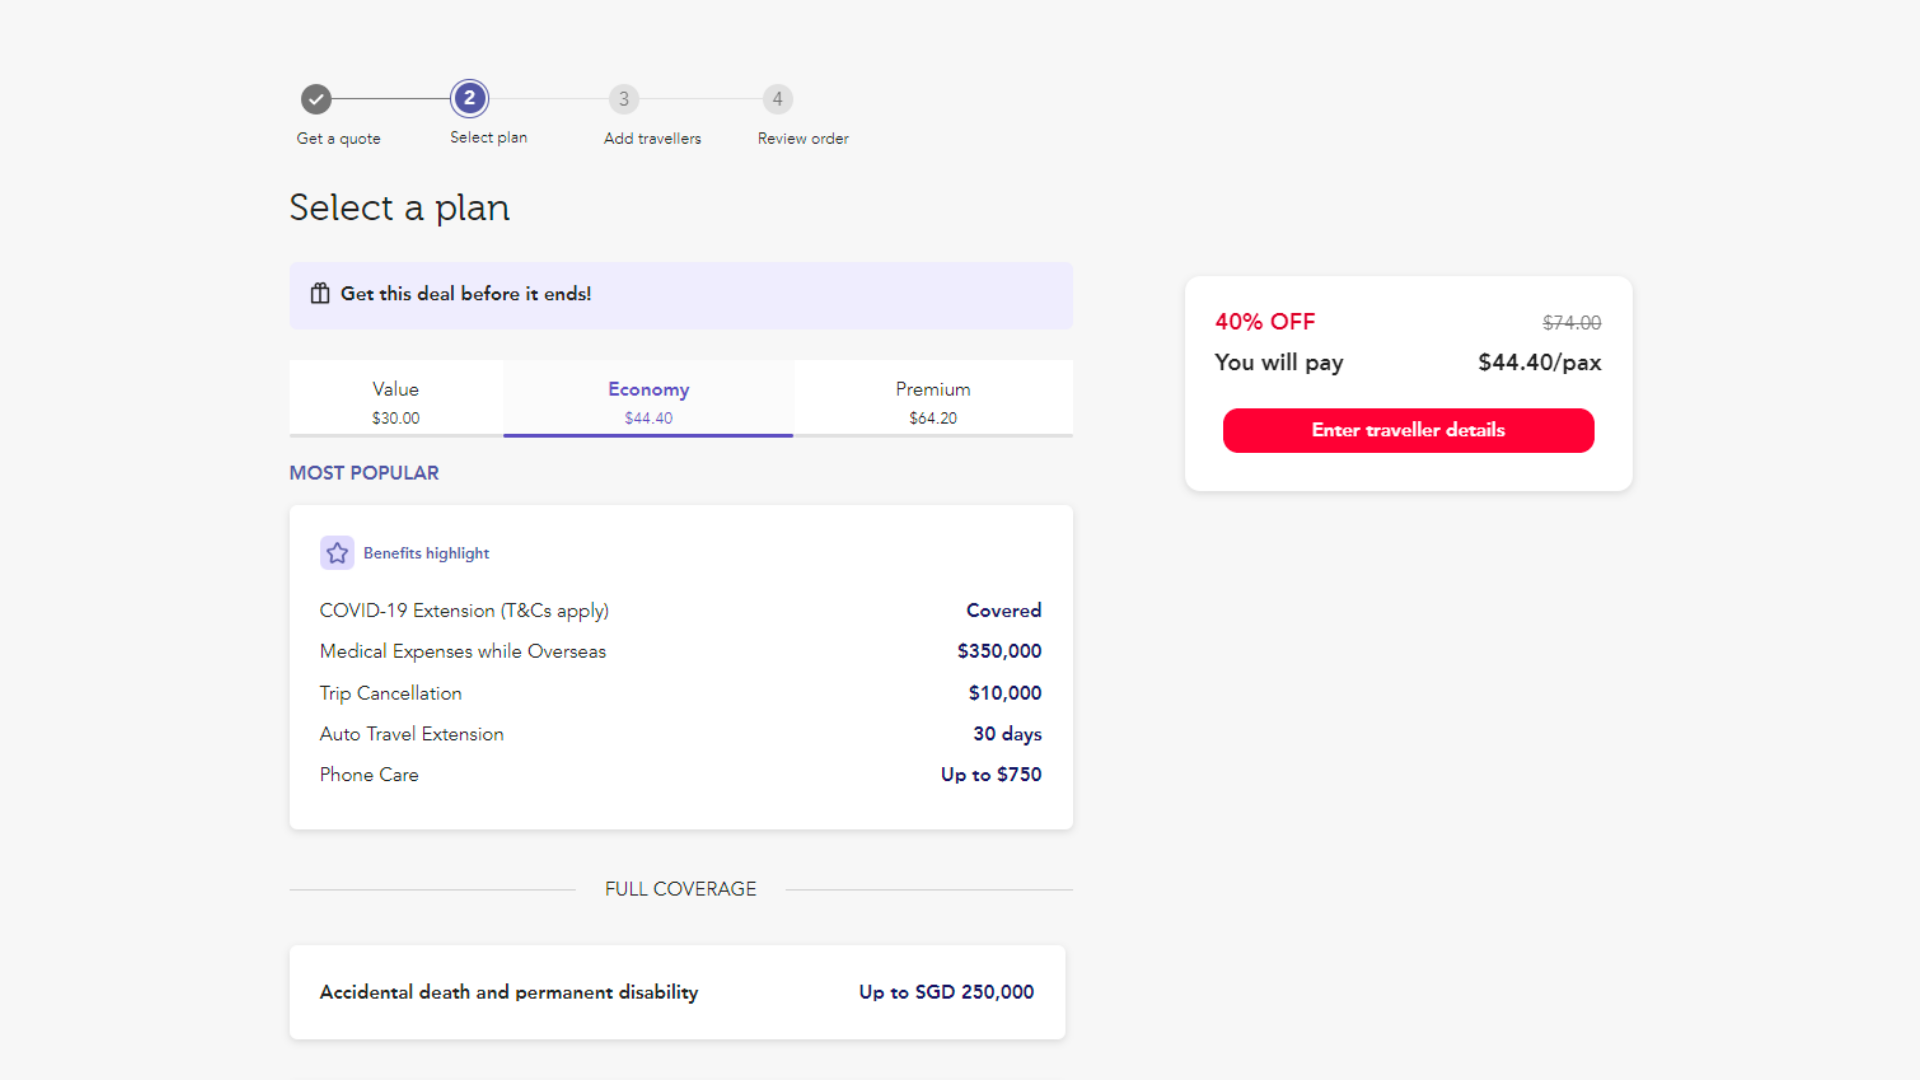
Task: Click step 3 Add travellers circle
Action: (623, 99)
